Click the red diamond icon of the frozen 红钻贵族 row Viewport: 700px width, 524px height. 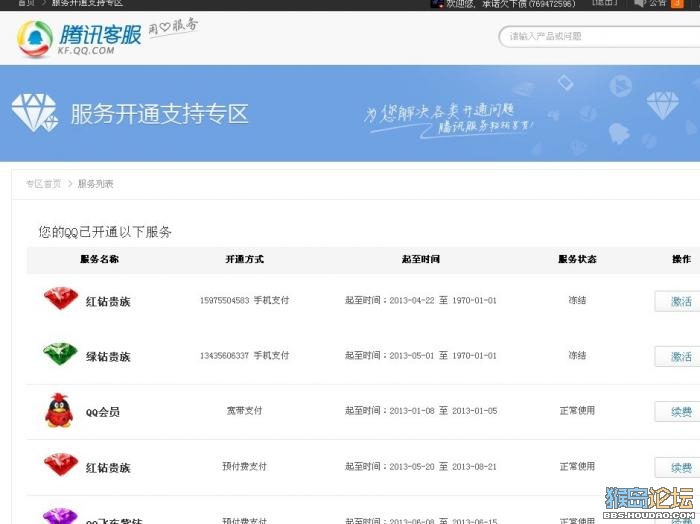pos(61,298)
